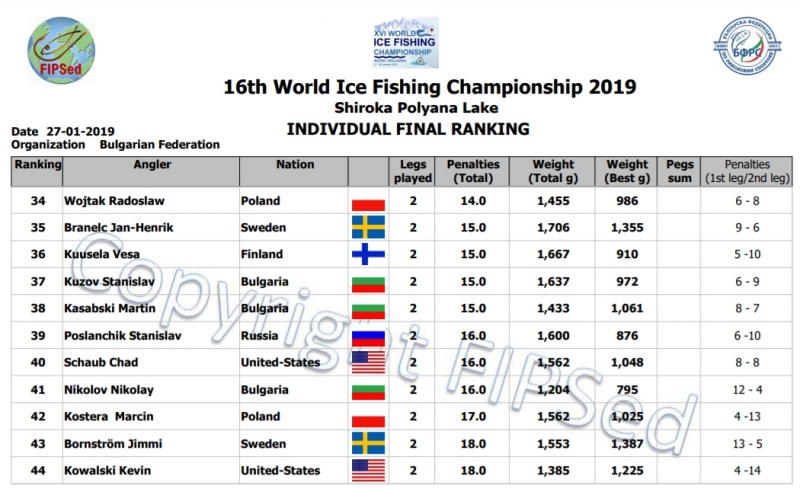
Task: Click the Bulgarian federation round emblem
Action: (x=747, y=47)
